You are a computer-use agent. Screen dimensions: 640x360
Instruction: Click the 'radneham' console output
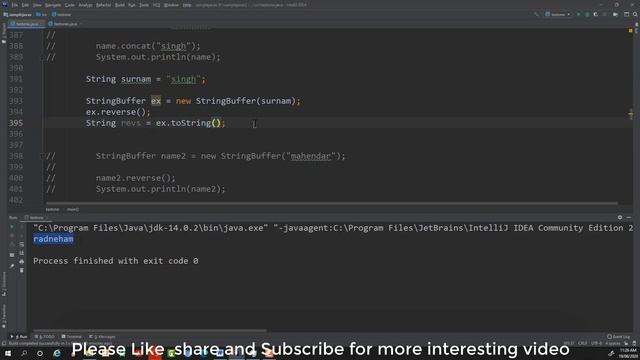[x=53, y=239]
